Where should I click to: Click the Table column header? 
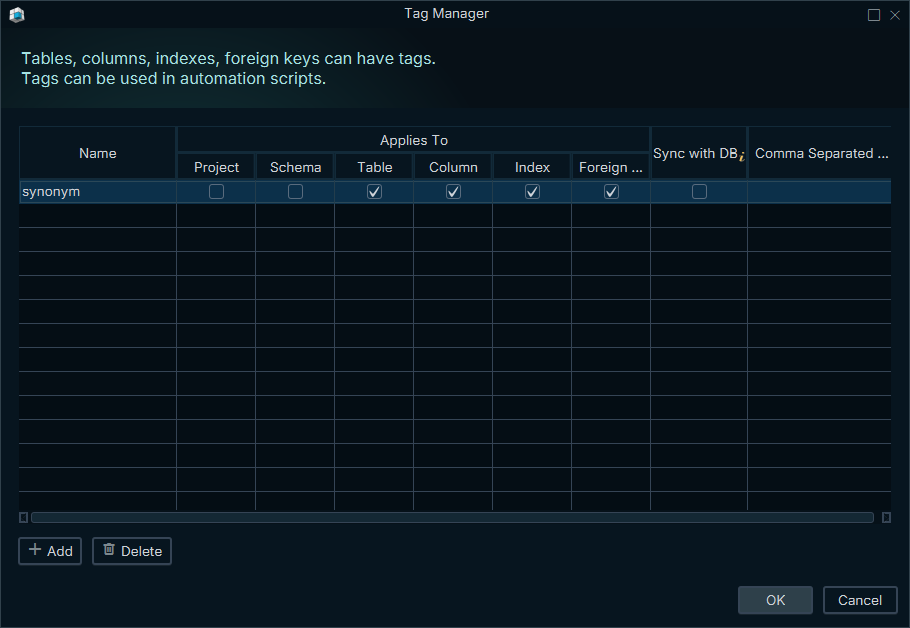[374, 167]
